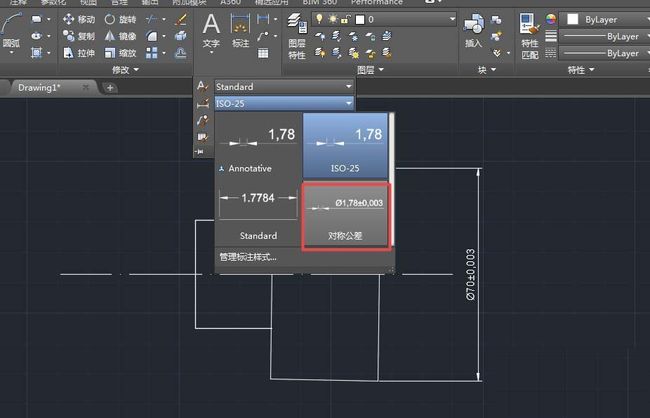Click 管理标注样式... (Manage Dimension Styles)

point(248,257)
